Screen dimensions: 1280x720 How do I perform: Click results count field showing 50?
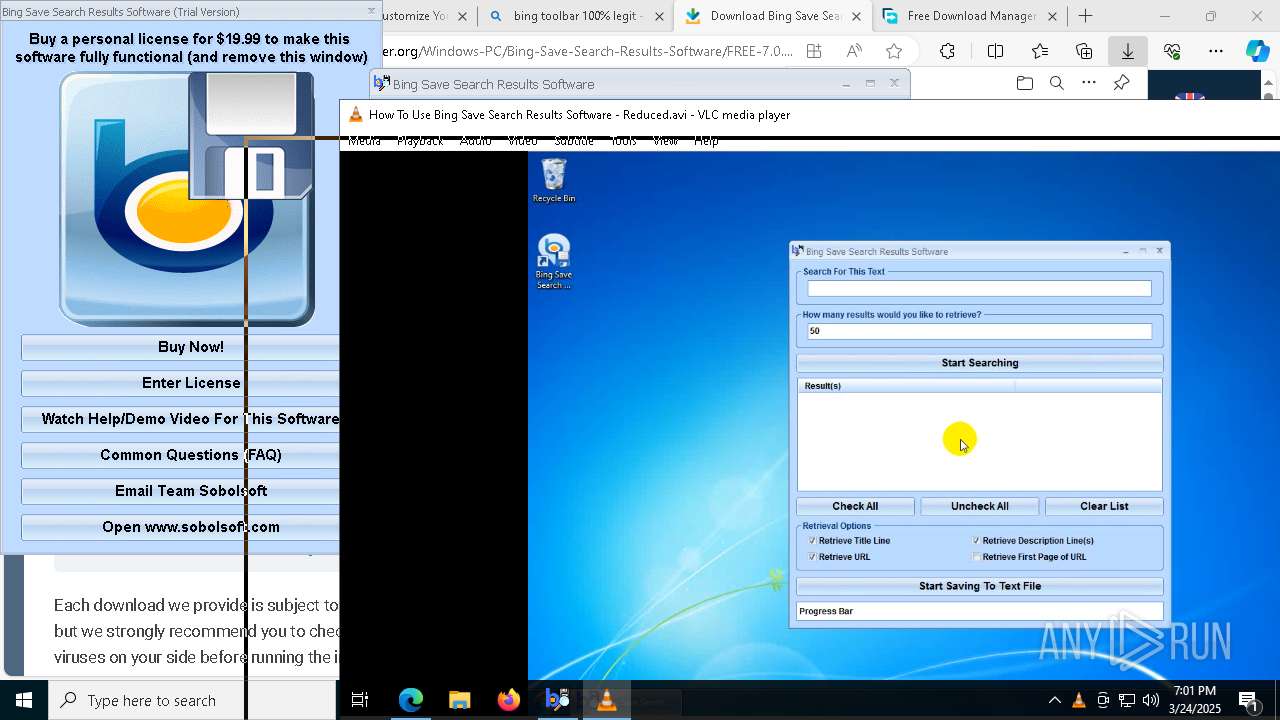pos(980,331)
